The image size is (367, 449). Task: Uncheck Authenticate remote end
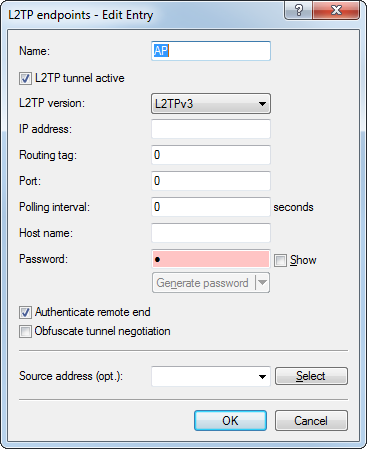(25, 313)
